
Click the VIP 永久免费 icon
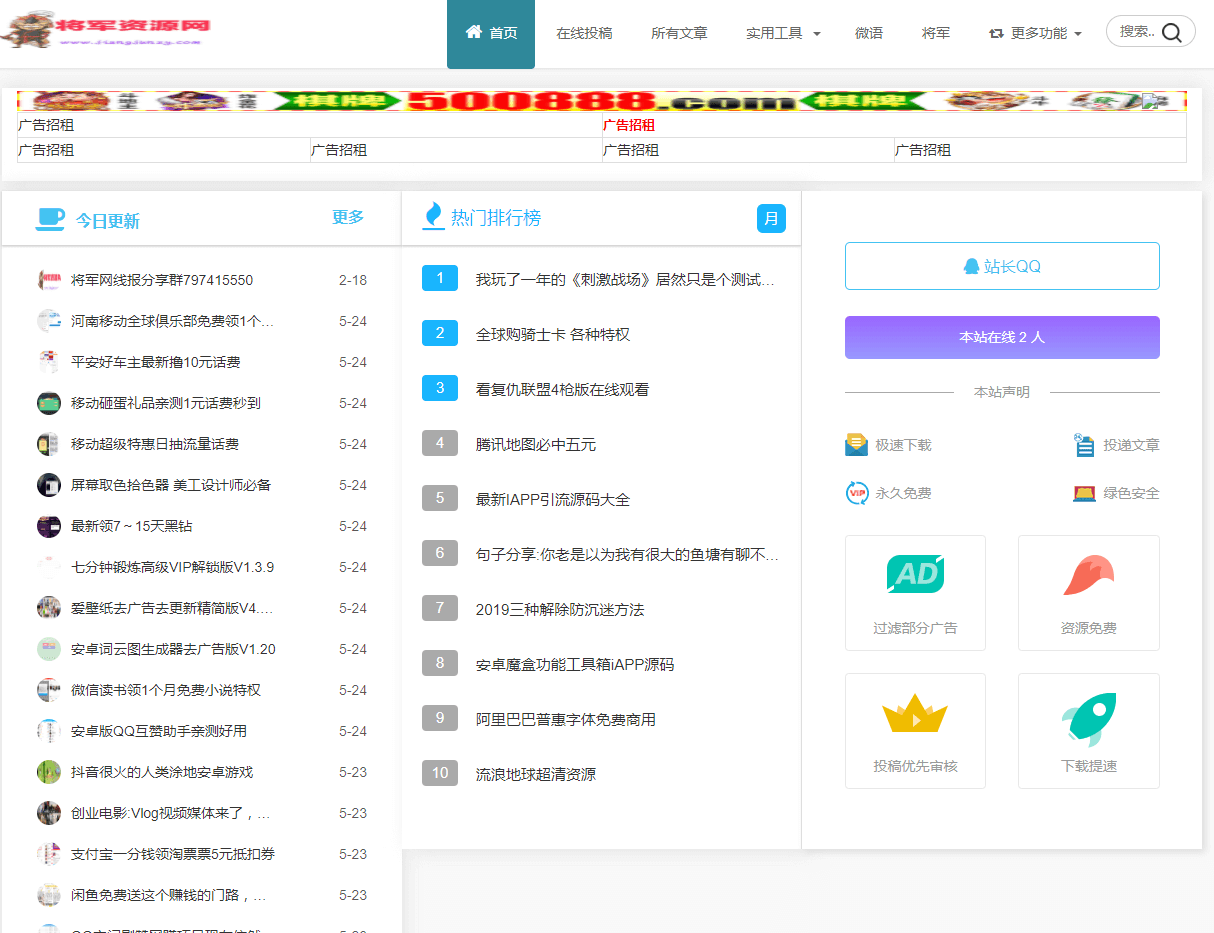click(x=856, y=493)
